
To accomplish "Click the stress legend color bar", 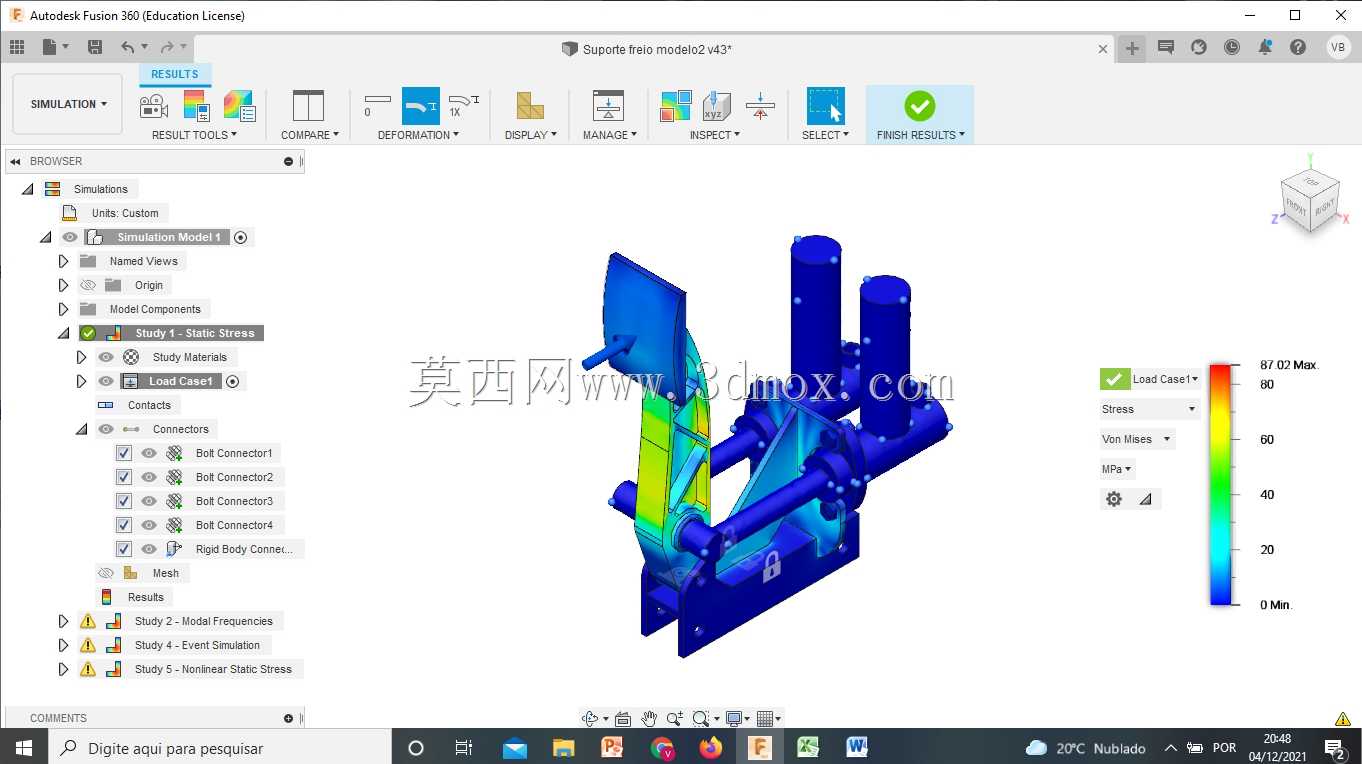I will coord(1220,485).
